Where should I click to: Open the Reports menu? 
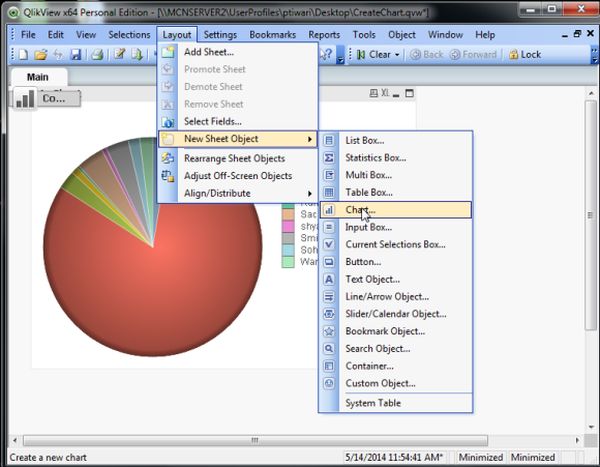tap(324, 35)
